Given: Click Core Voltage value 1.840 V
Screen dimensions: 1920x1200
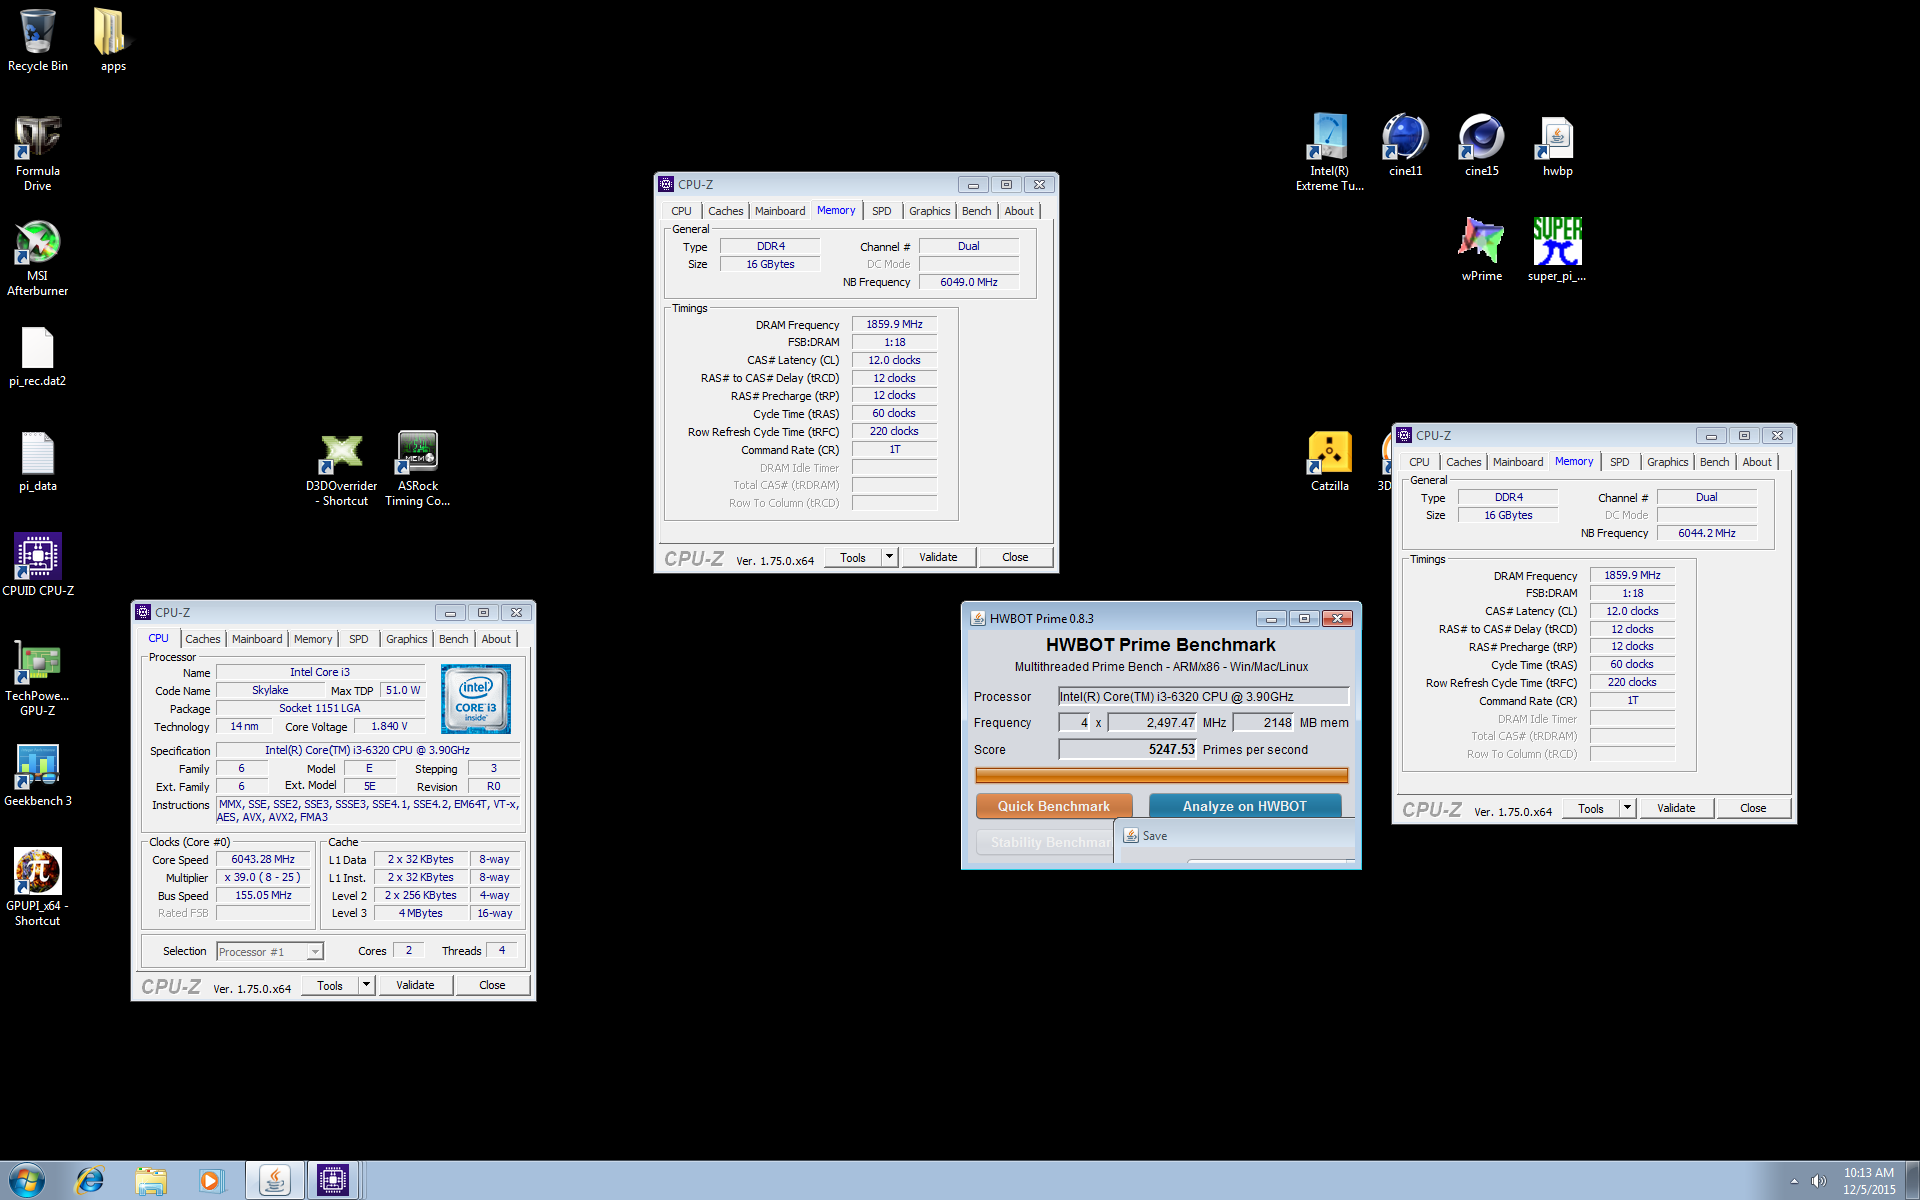Looking at the screenshot, I should click(x=389, y=726).
